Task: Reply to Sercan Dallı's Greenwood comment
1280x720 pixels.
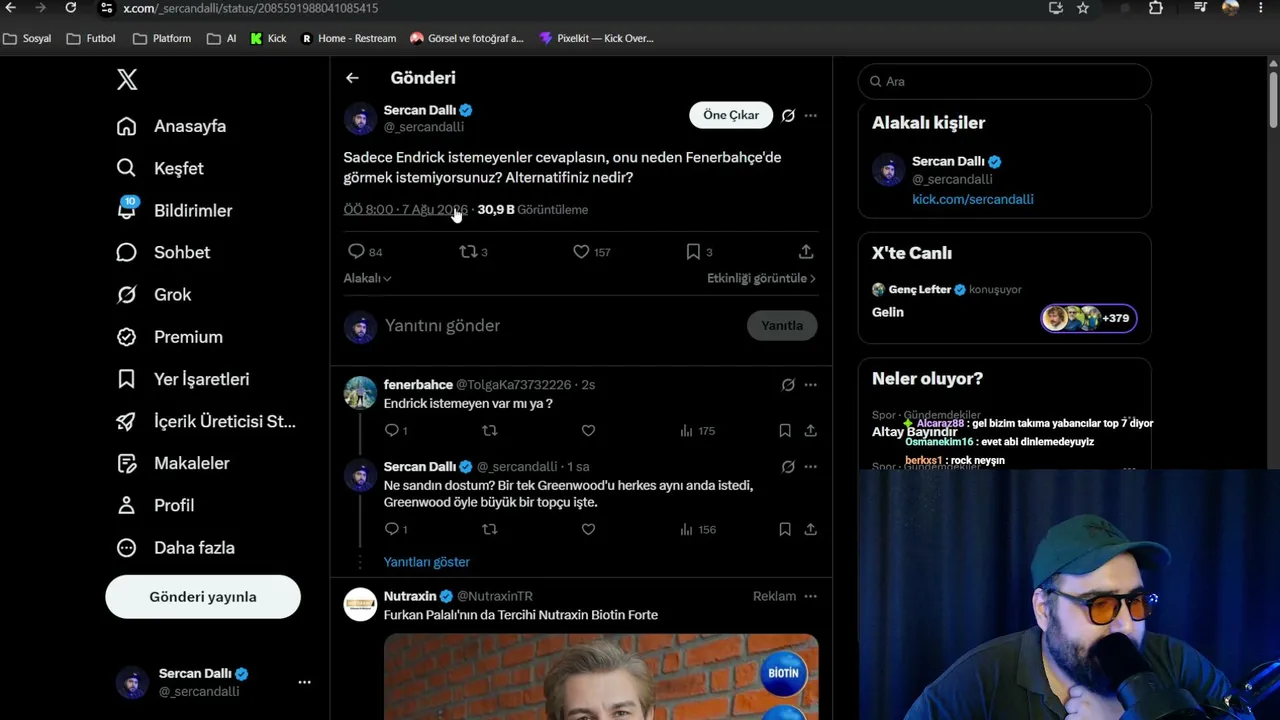Action: [x=392, y=529]
